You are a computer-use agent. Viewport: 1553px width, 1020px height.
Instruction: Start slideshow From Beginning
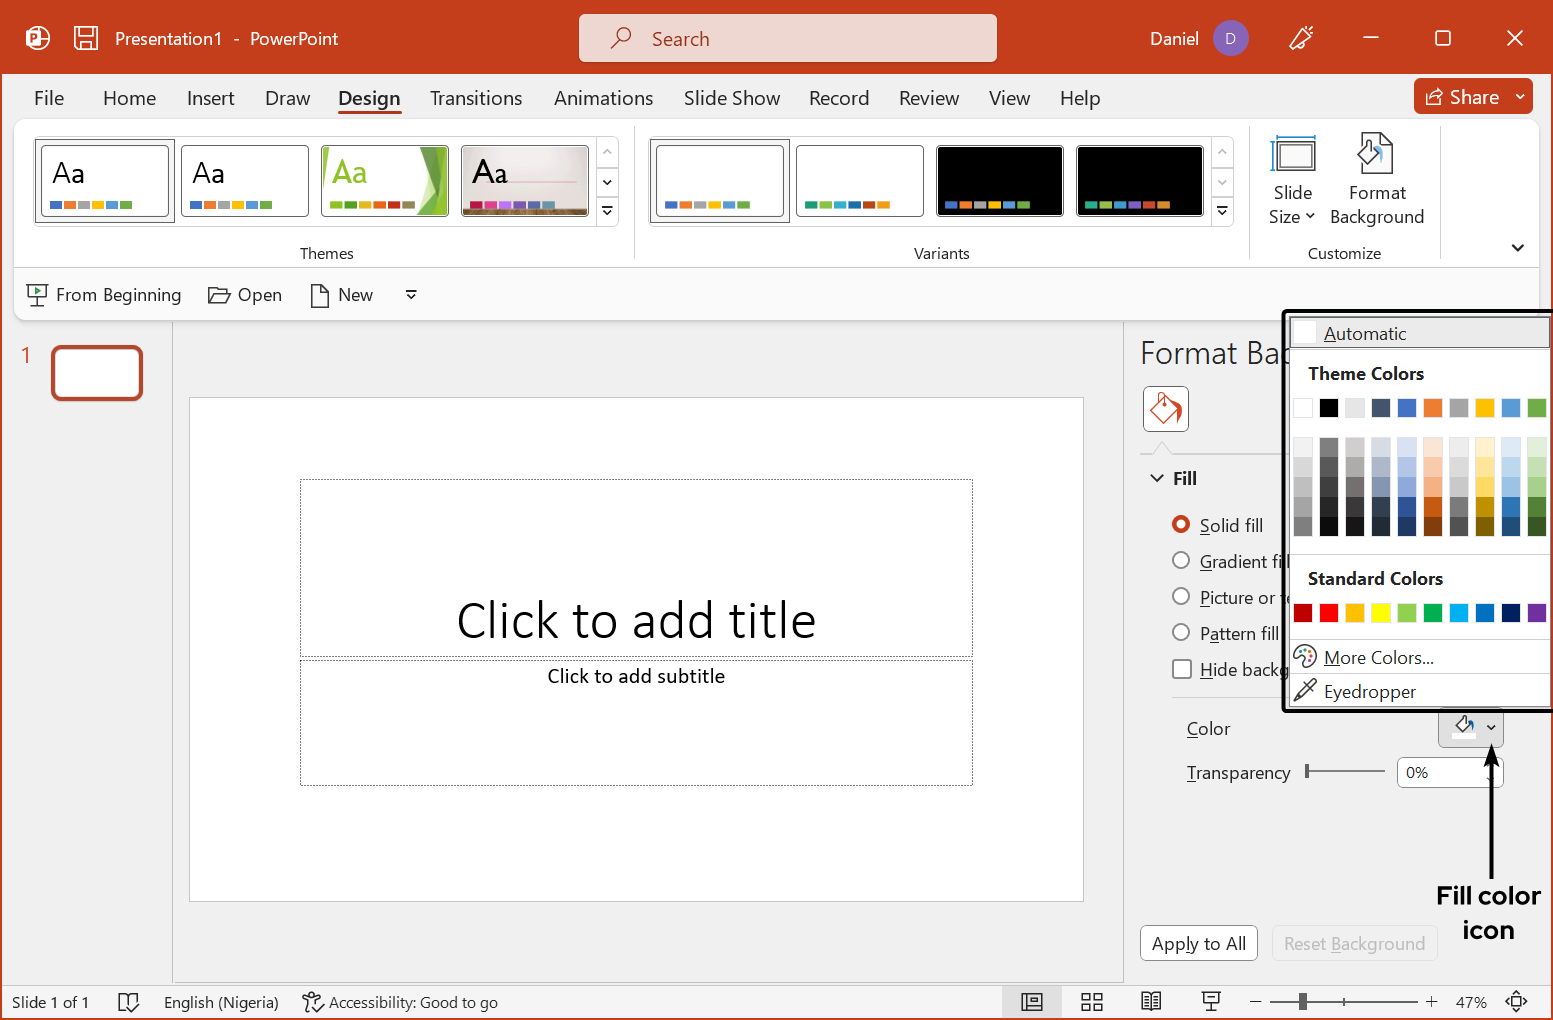click(104, 295)
